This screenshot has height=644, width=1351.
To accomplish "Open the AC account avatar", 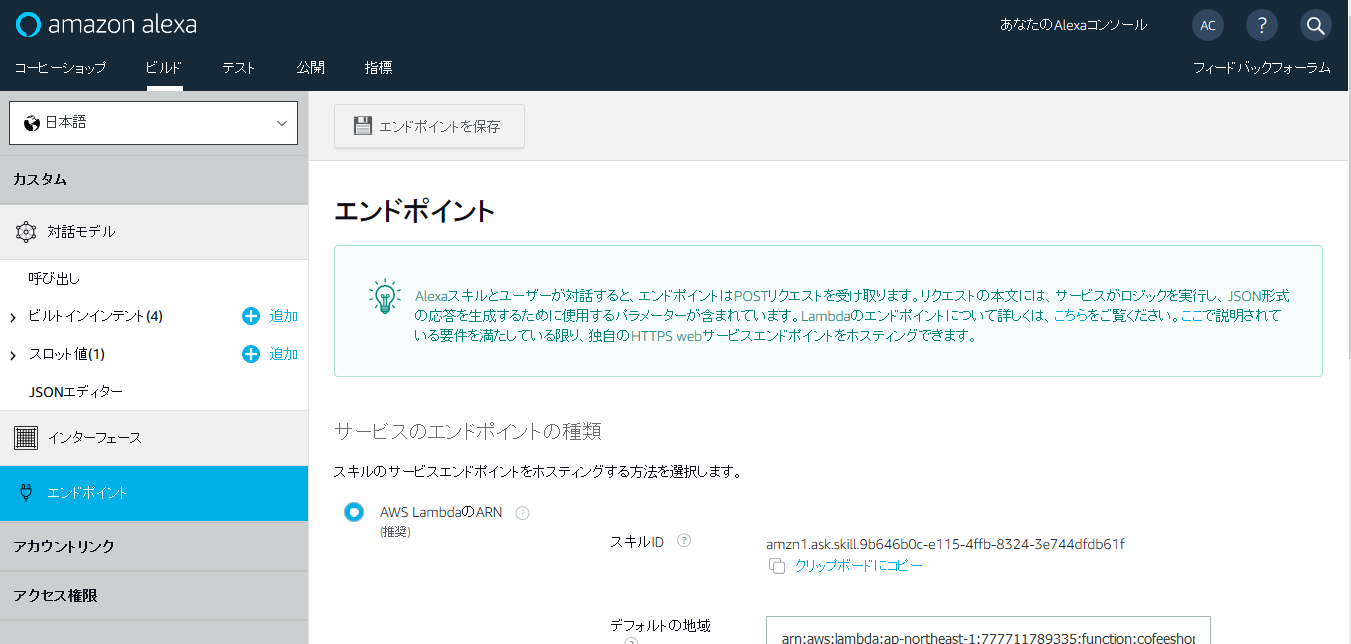I will coord(1208,25).
